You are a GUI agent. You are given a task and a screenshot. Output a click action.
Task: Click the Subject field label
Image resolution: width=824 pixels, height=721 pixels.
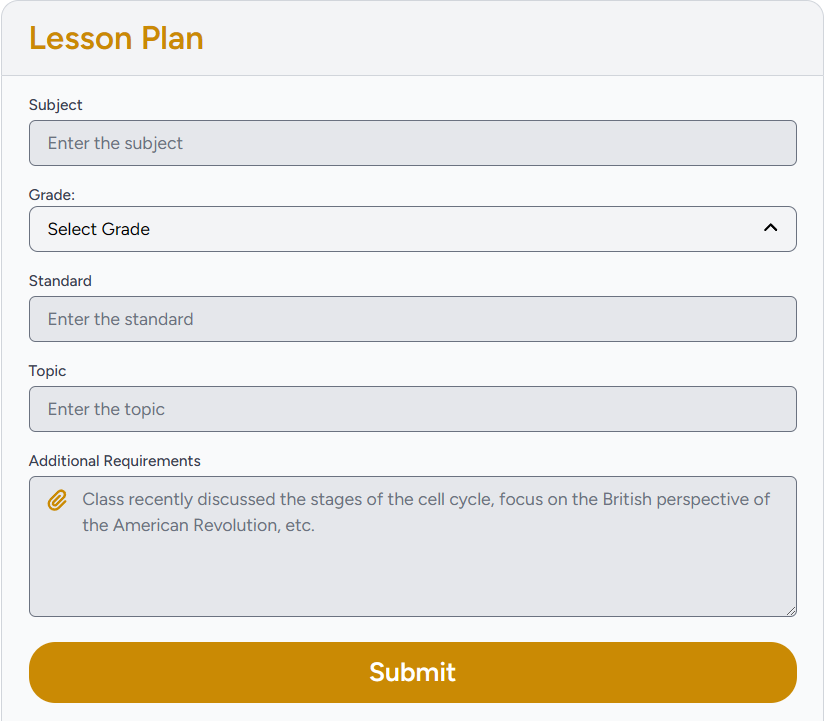(x=56, y=105)
